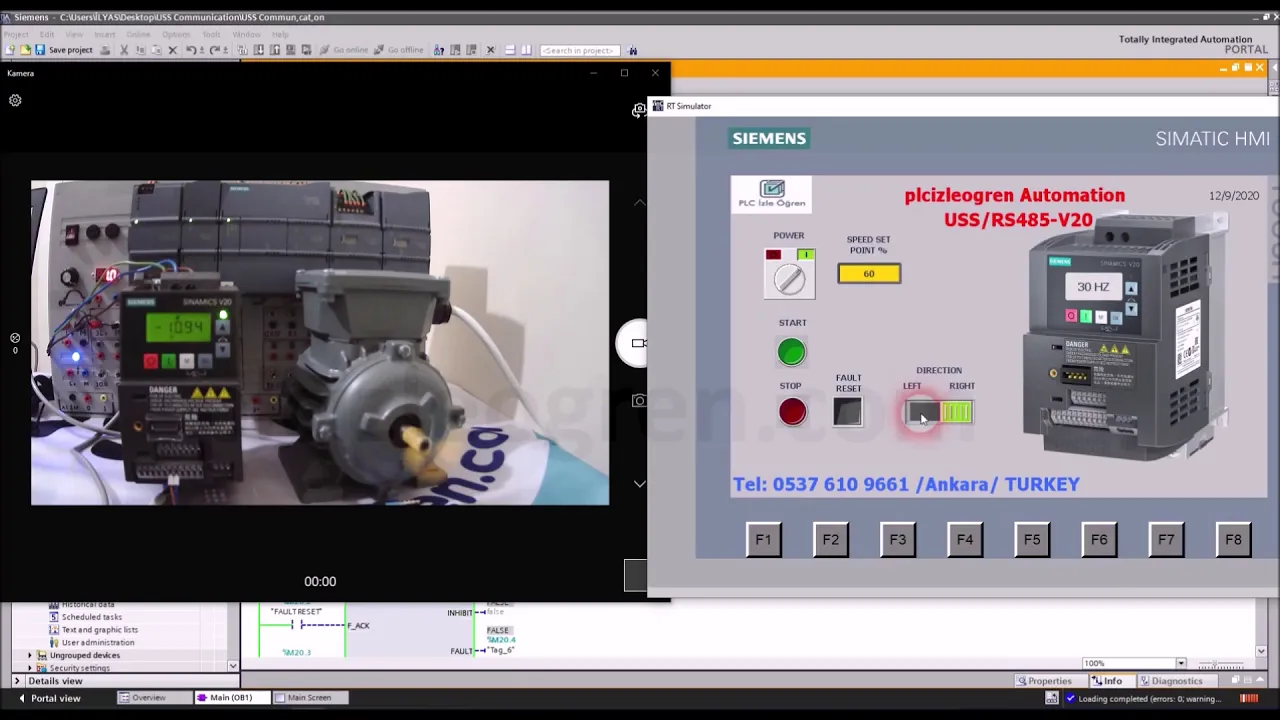Open Kamera settings gear icon
The width and height of the screenshot is (1280, 720).
[15, 100]
